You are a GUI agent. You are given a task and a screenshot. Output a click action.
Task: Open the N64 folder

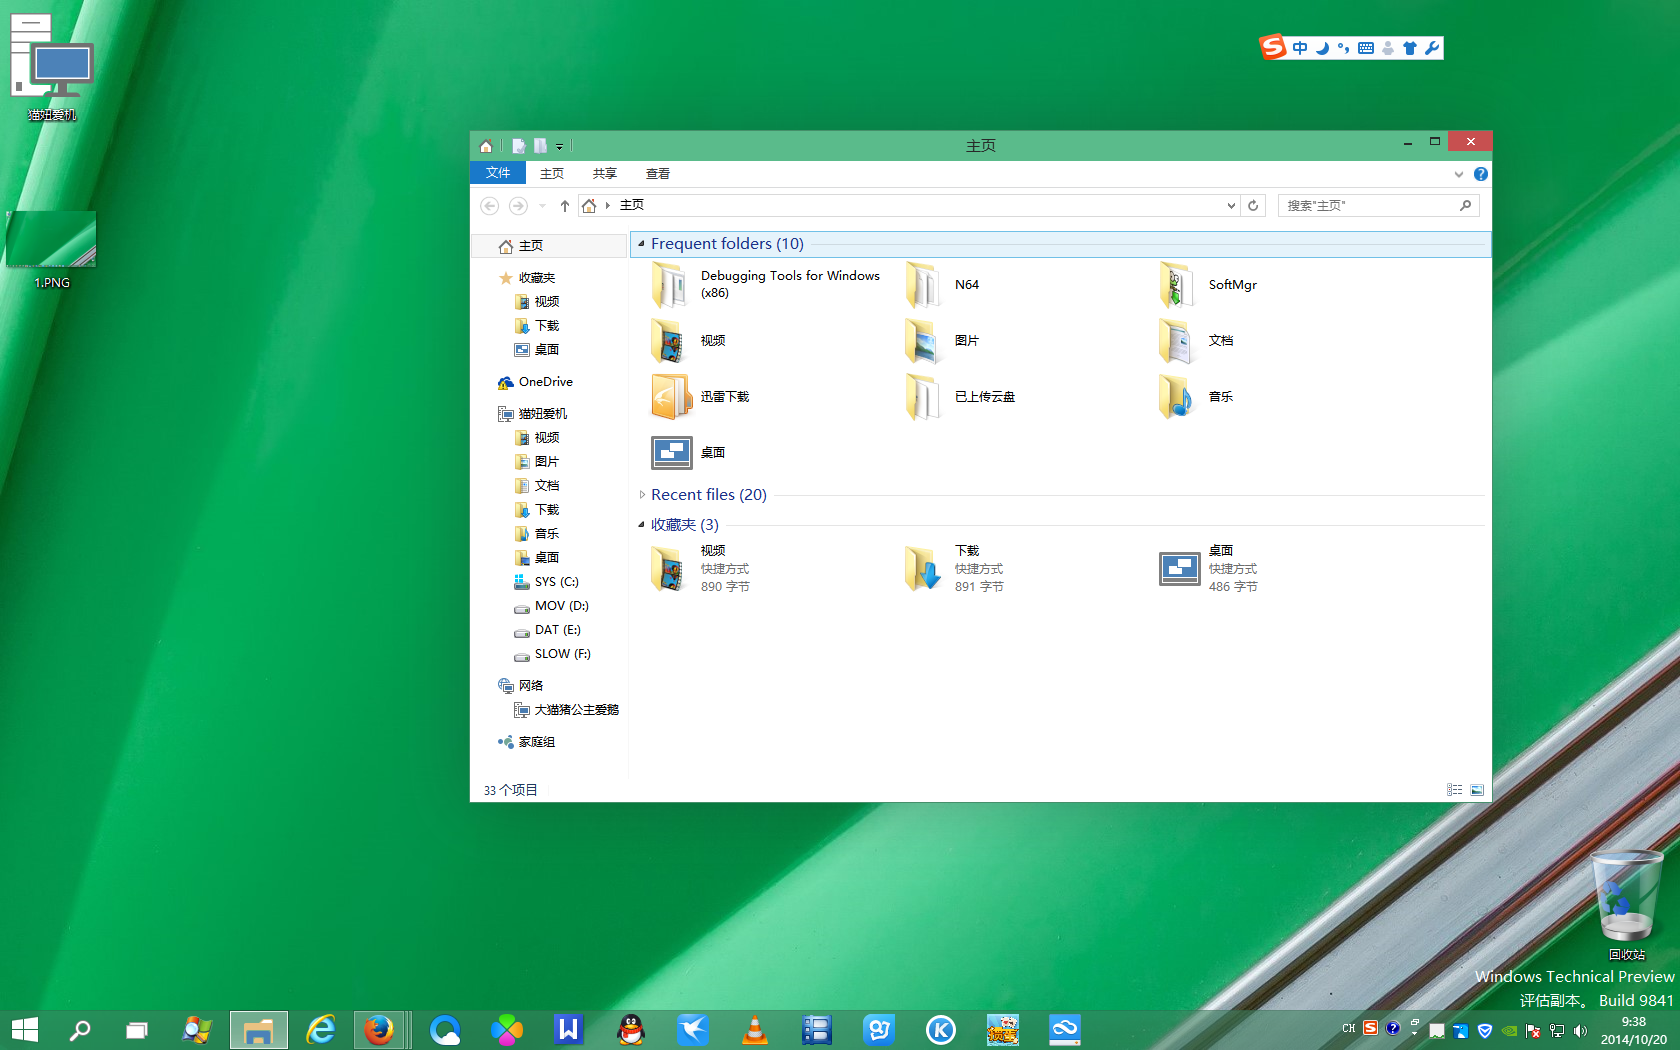[x=944, y=285]
